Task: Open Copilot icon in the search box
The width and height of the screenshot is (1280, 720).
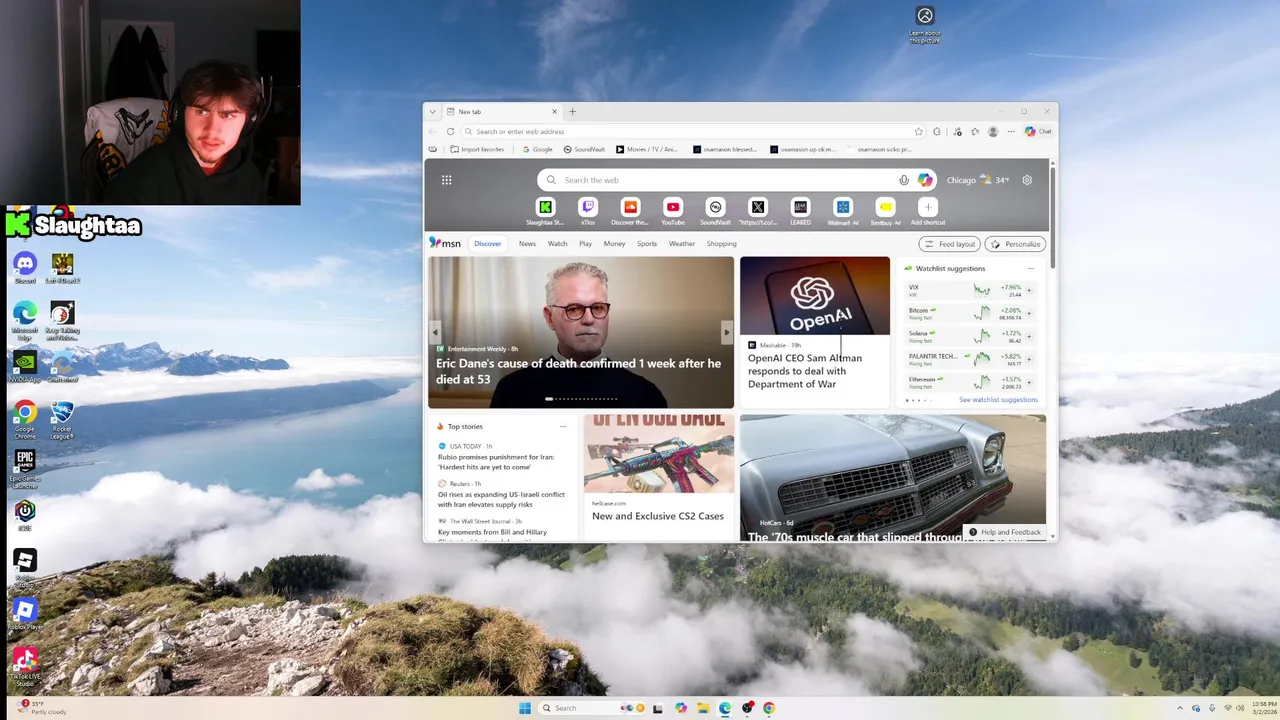Action: [925, 180]
